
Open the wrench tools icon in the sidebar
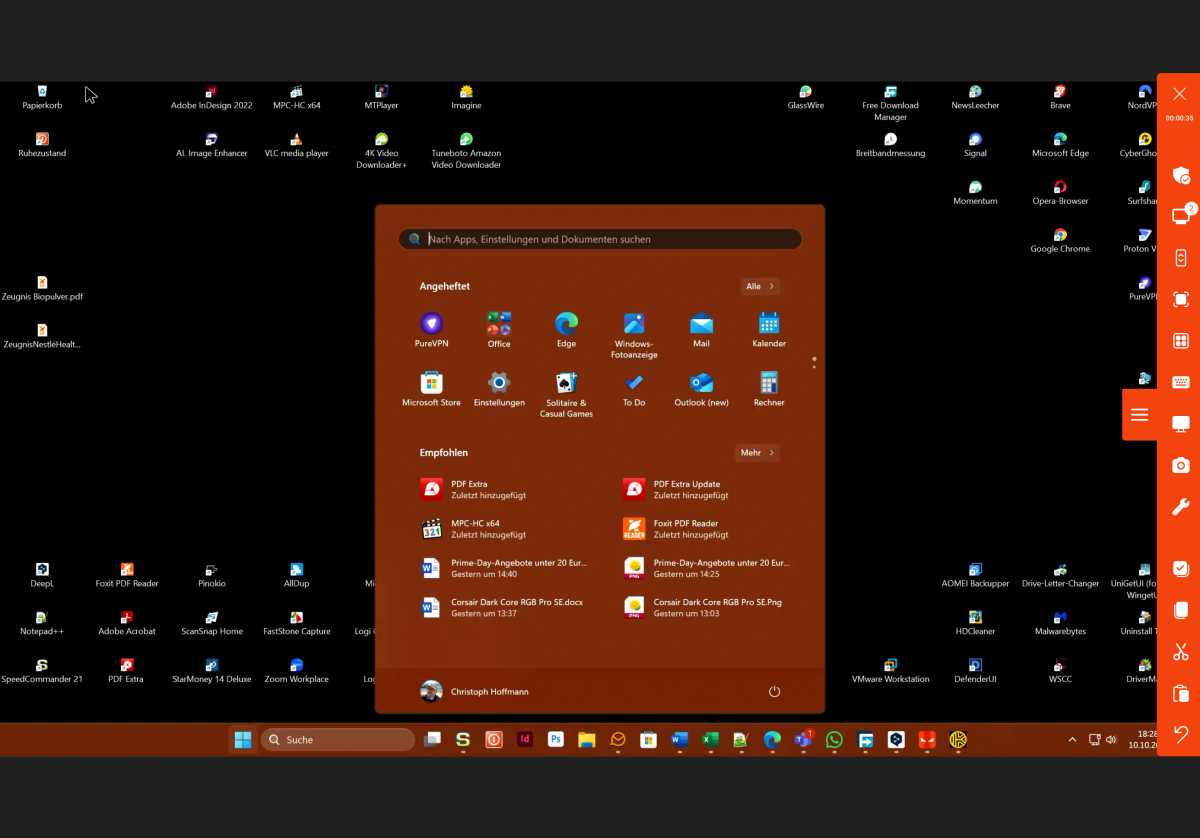[x=1180, y=507]
